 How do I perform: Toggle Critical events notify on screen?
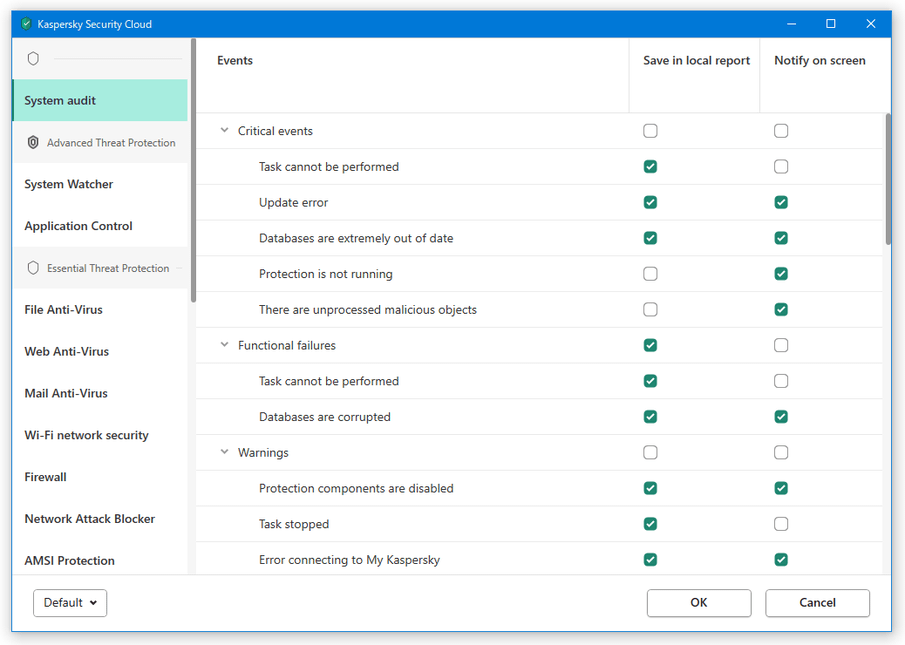click(x=781, y=131)
